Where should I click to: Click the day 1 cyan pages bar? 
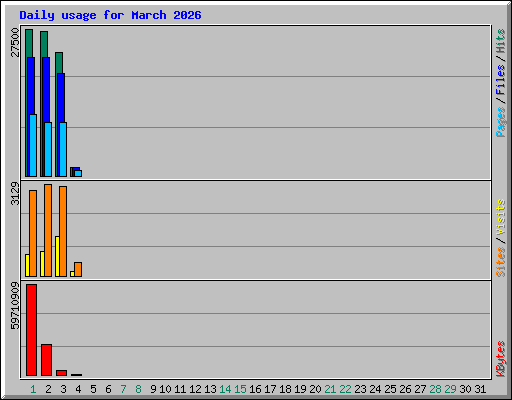(x=33, y=145)
